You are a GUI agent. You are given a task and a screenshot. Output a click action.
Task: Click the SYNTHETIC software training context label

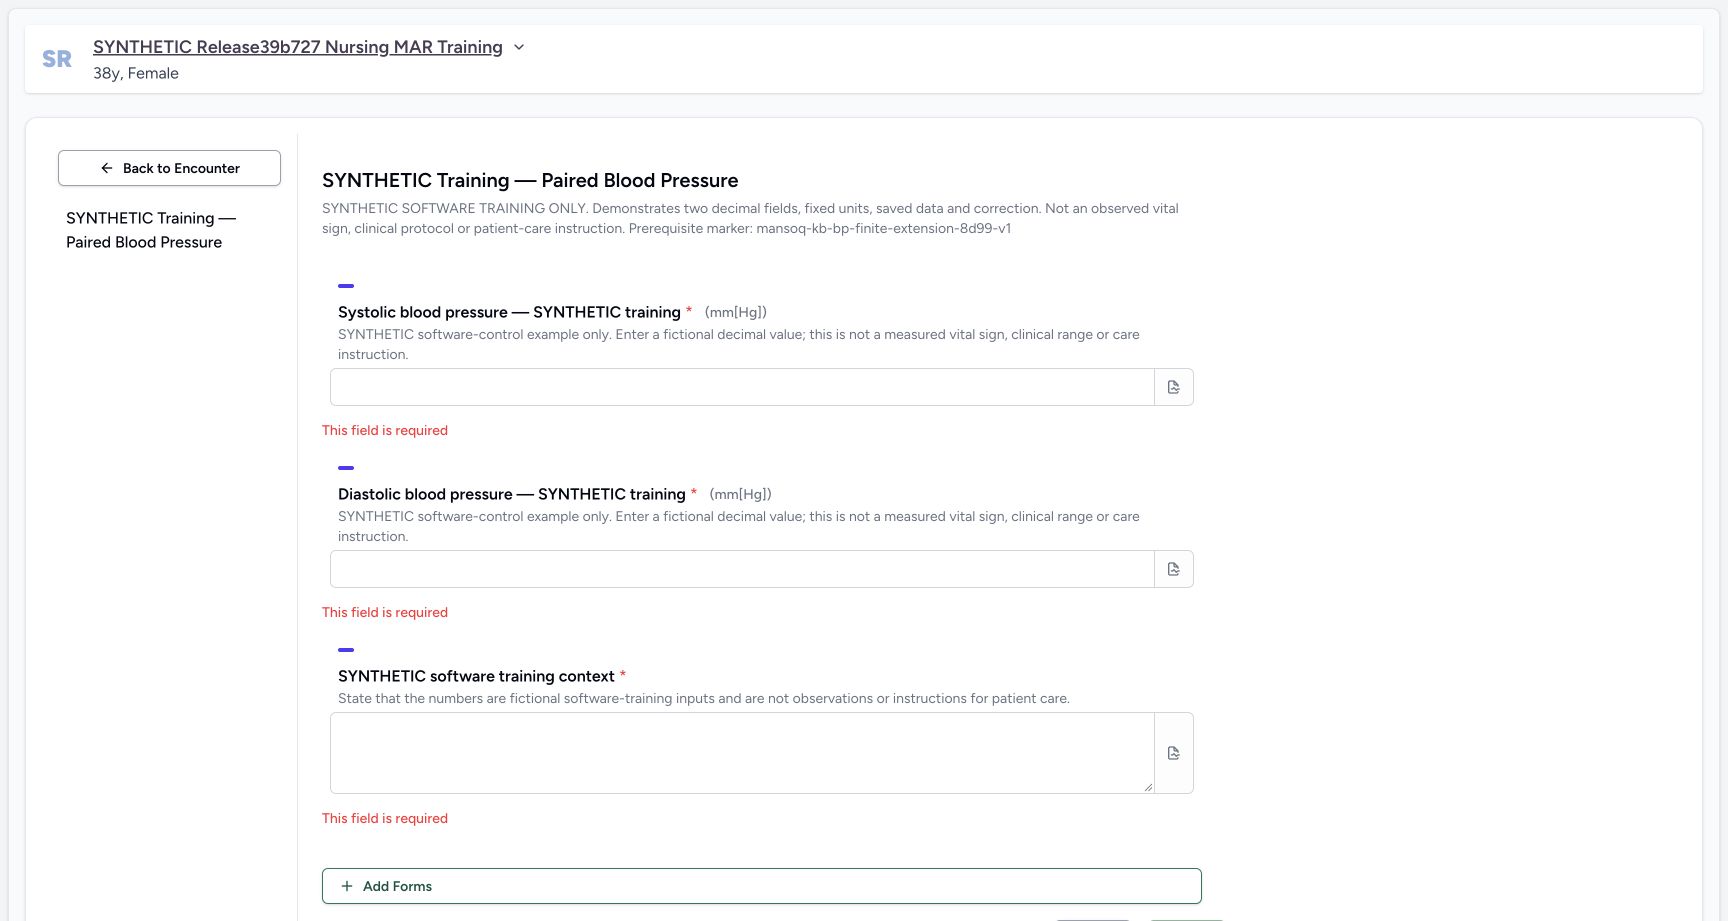click(476, 676)
